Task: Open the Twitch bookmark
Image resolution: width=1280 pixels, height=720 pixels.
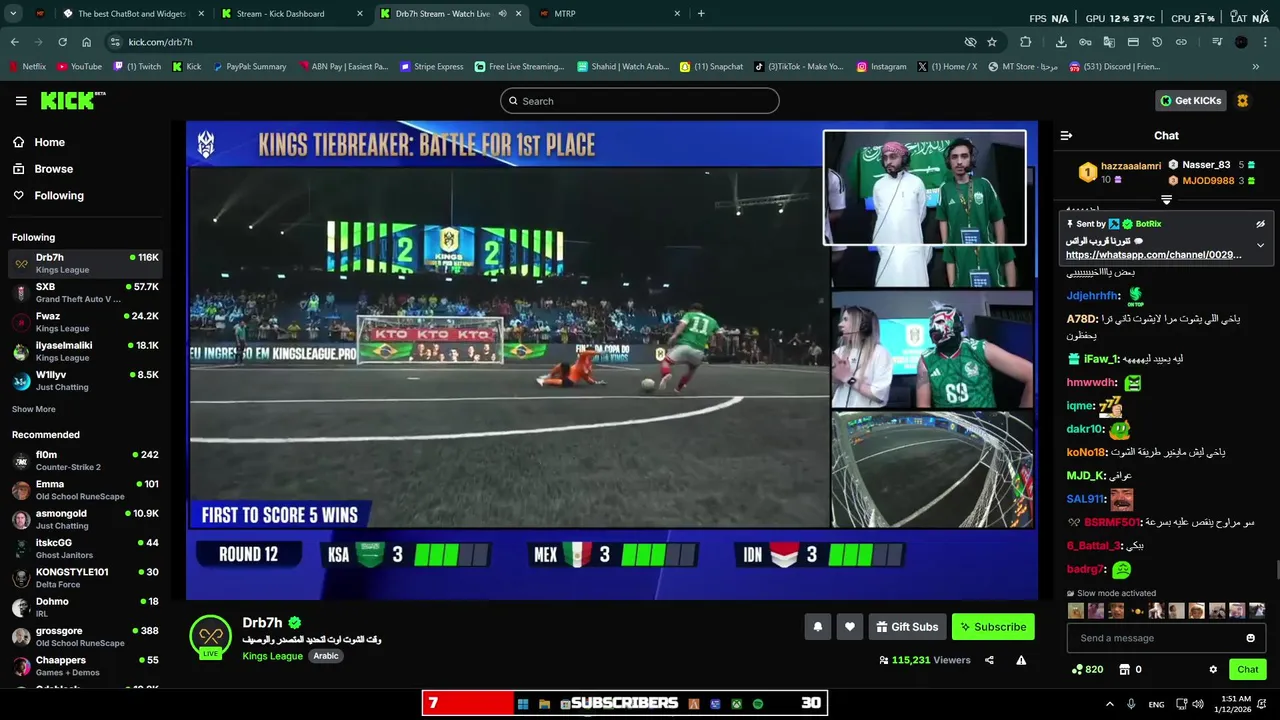Action: pyautogui.click(x=137, y=67)
